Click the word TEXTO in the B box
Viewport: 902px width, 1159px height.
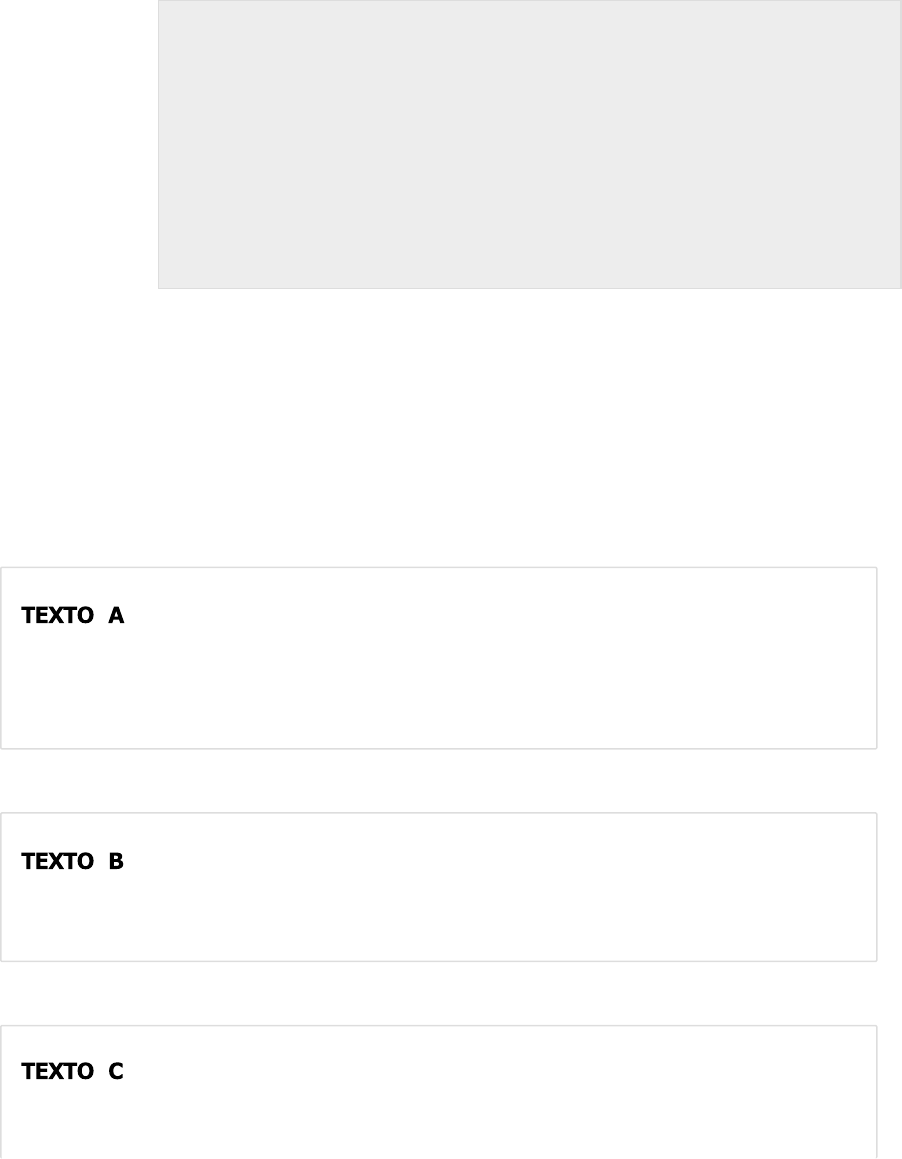tap(57, 861)
